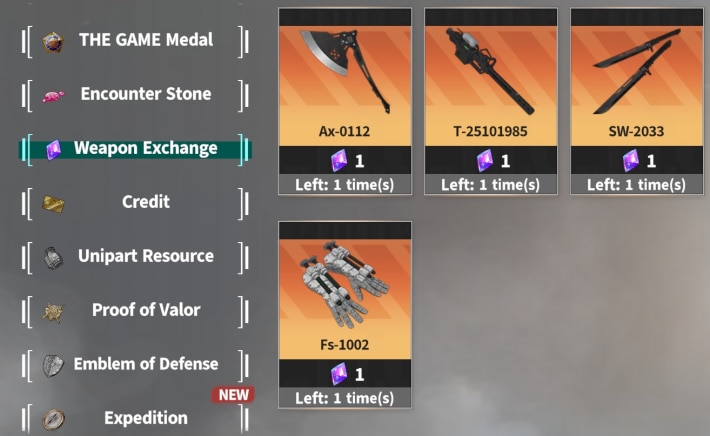This screenshot has height=436, width=710.
Task: Click the pink Encounter Stone icon
Action: (x=53, y=96)
